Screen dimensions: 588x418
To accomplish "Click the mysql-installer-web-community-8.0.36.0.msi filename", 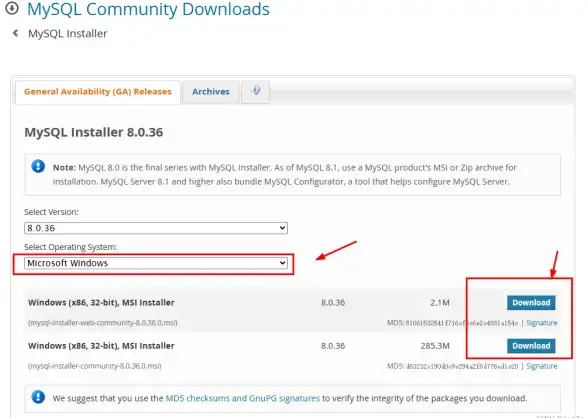I will click(102, 323).
